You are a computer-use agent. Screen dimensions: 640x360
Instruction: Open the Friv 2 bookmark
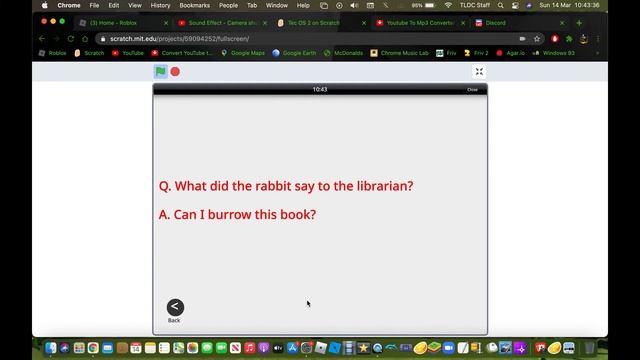point(476,53)
